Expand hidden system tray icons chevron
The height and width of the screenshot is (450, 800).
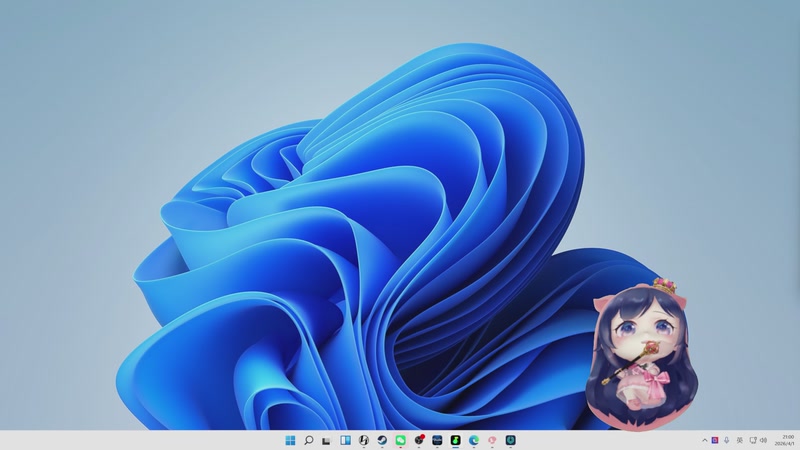705,440
